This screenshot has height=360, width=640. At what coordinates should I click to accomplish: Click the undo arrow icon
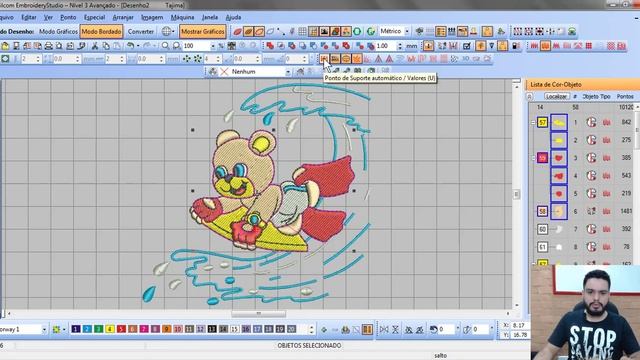pyautogui.click(x=130, y=46)
